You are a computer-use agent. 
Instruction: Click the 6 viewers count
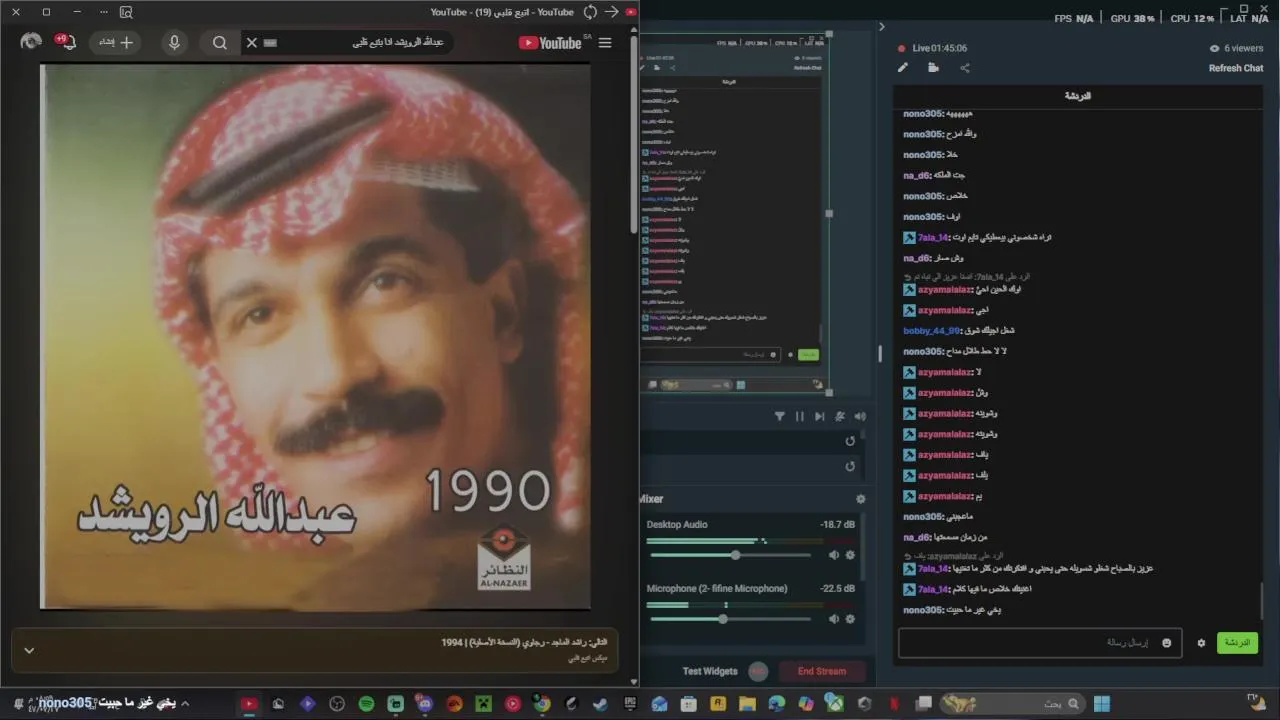pos(1237,48)
